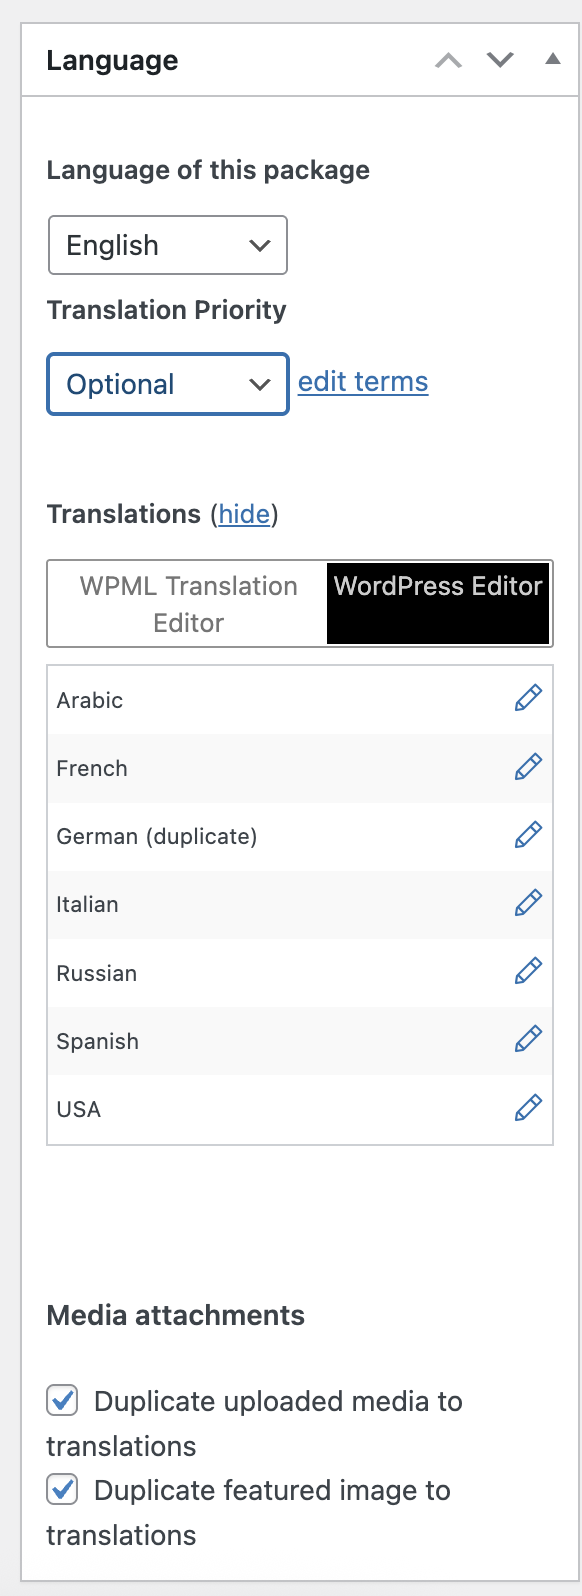
Task: Edit the Russian translation pencil icon
Action: click(528, 971)
